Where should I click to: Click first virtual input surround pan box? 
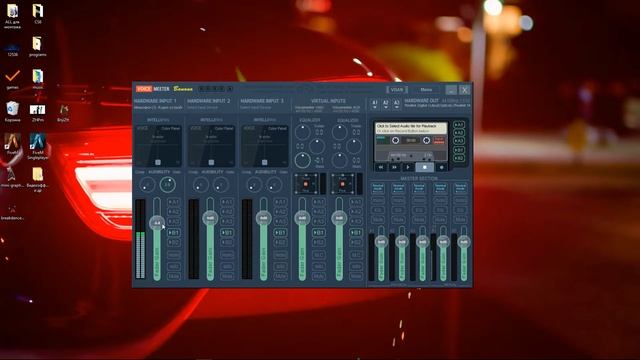[x=306, y=184]
